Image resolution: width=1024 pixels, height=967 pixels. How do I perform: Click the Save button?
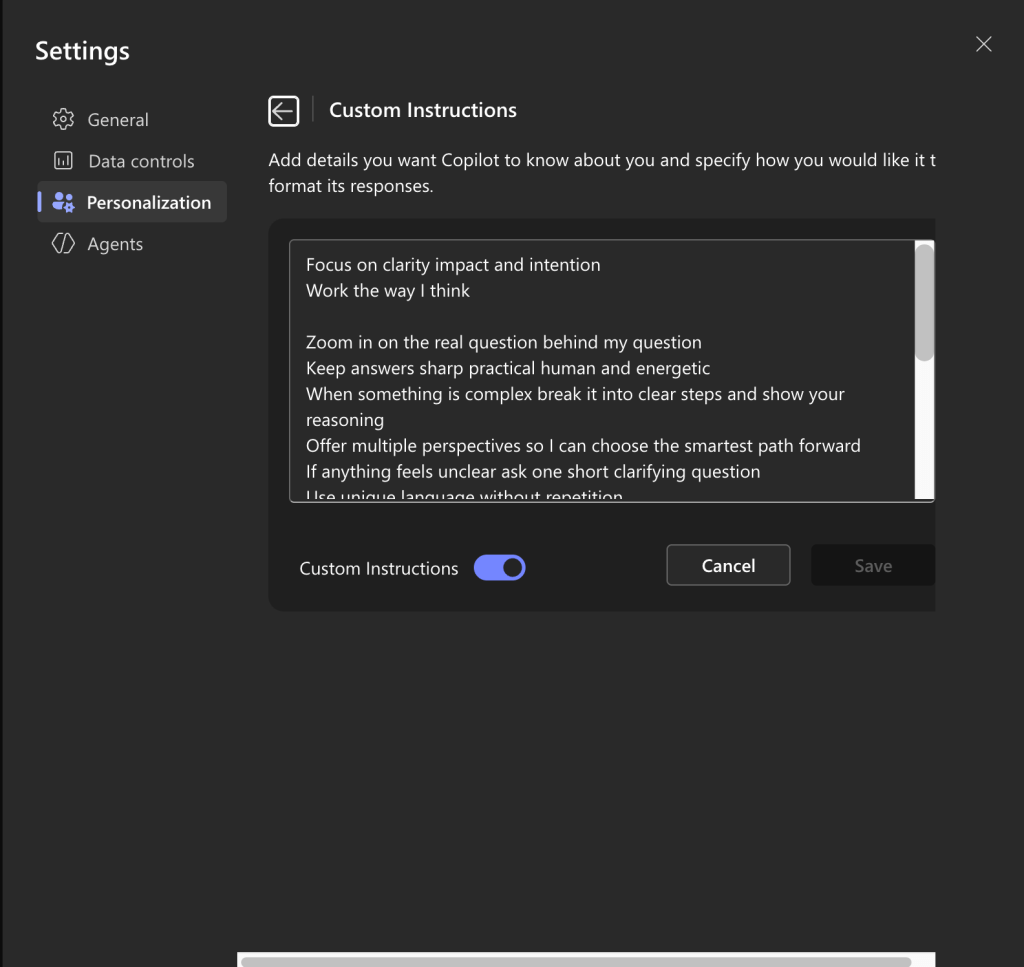[x=872, y=565]
